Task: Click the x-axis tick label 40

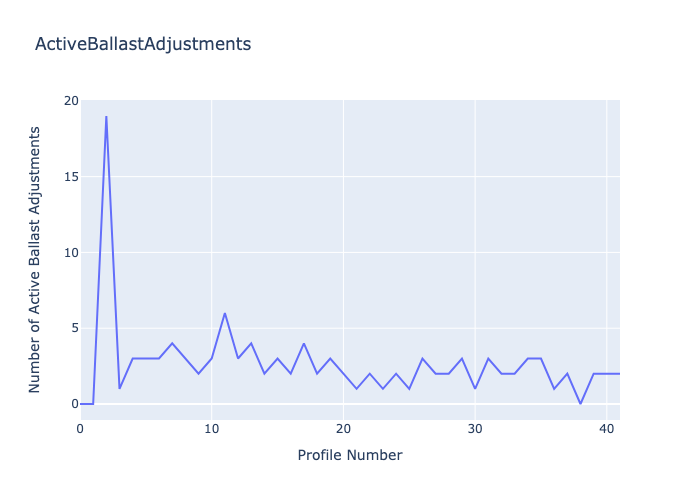Action: pyautogui.click(x=606, y=429)
